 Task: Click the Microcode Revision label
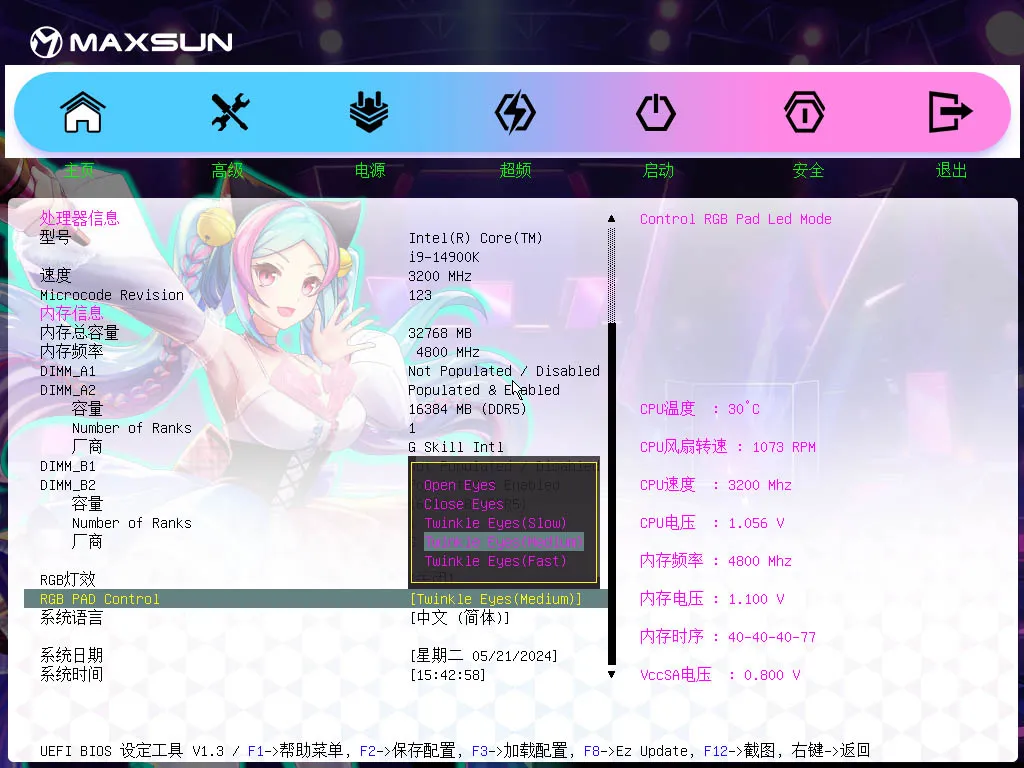coord(112,295)
